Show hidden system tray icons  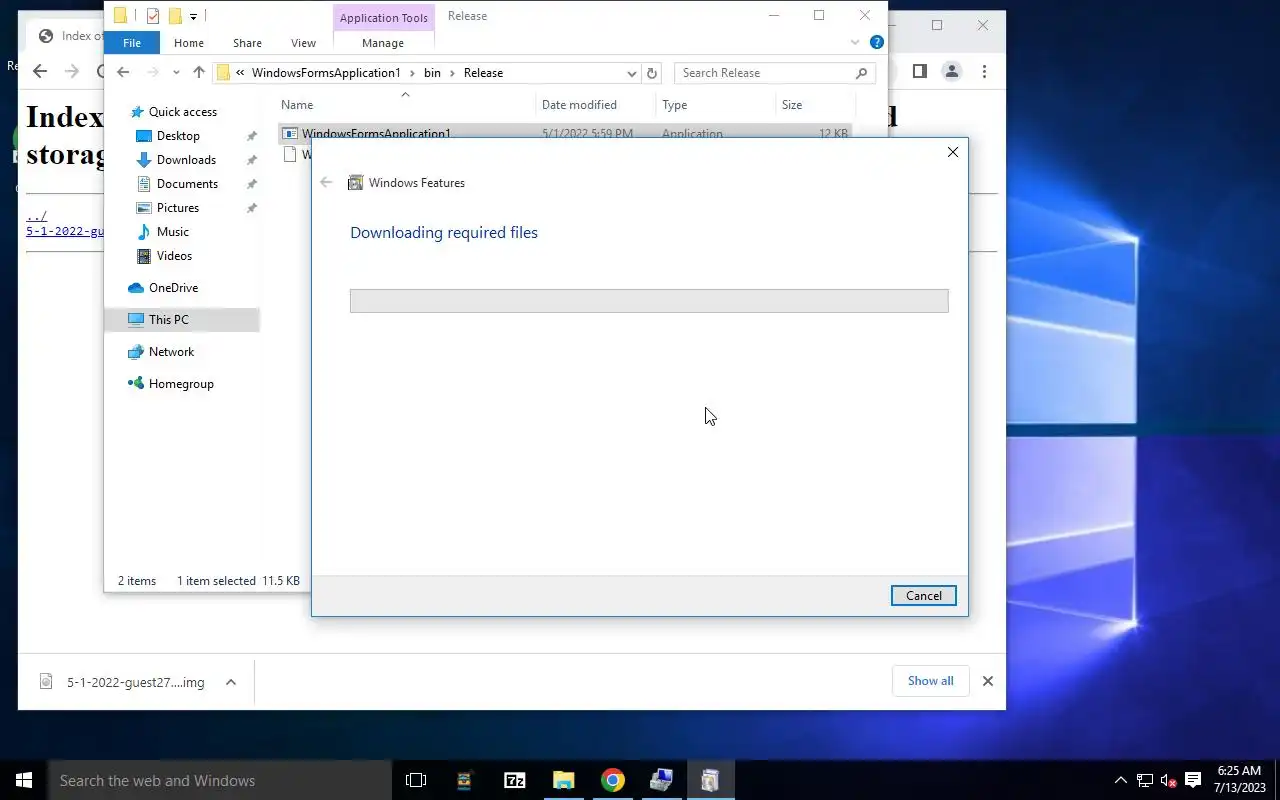(1121, 780)
